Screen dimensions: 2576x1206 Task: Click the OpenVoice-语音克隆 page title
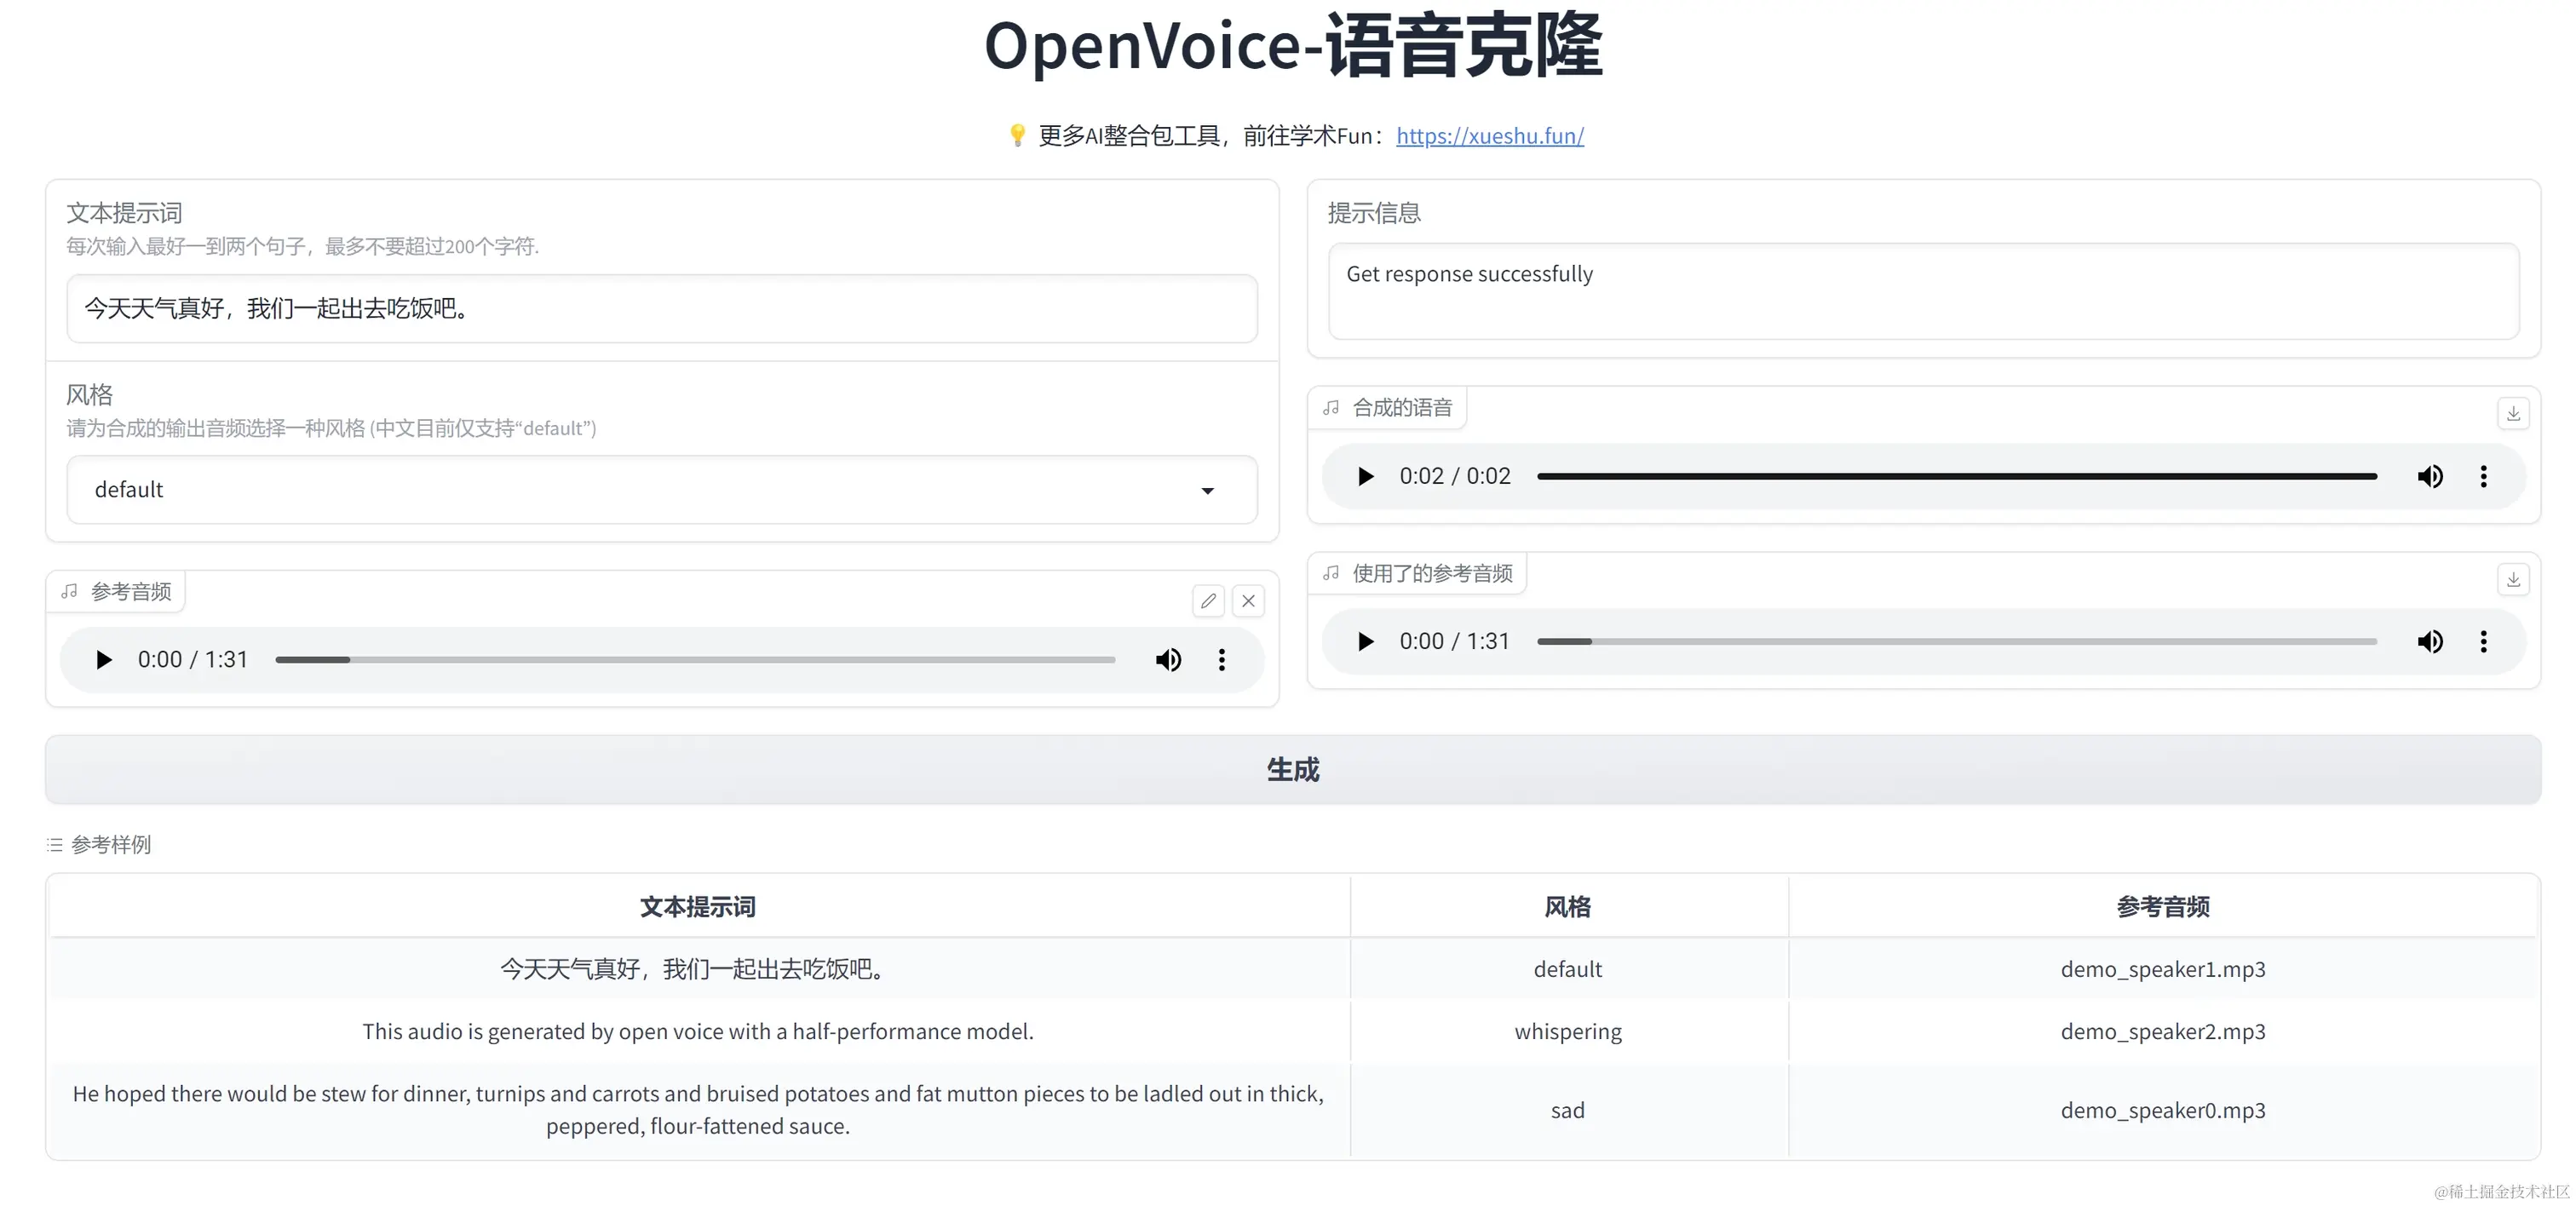tap(1292, 46)
